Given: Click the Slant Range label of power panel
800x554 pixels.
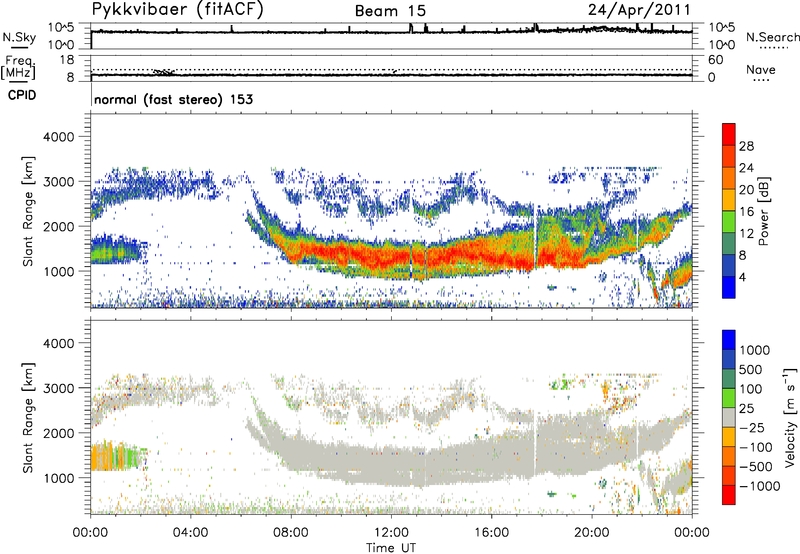Looking at the screenshot, I should tap(28, 211).
